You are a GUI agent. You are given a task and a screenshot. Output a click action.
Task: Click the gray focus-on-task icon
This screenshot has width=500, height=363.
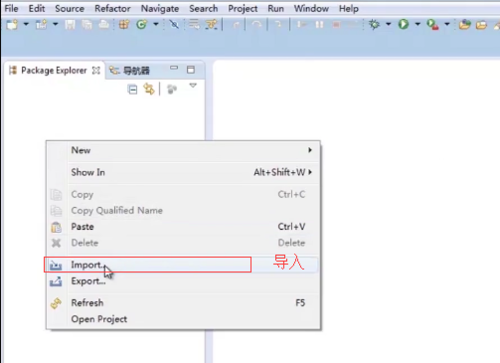(x=172, y=89)
